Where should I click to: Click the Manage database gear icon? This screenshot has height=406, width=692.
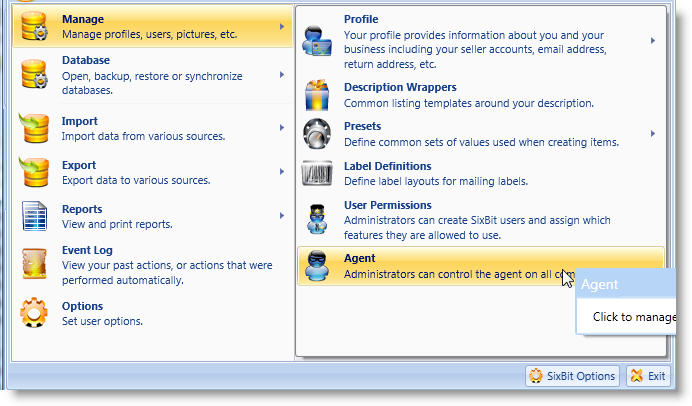[x=34, y=27]
